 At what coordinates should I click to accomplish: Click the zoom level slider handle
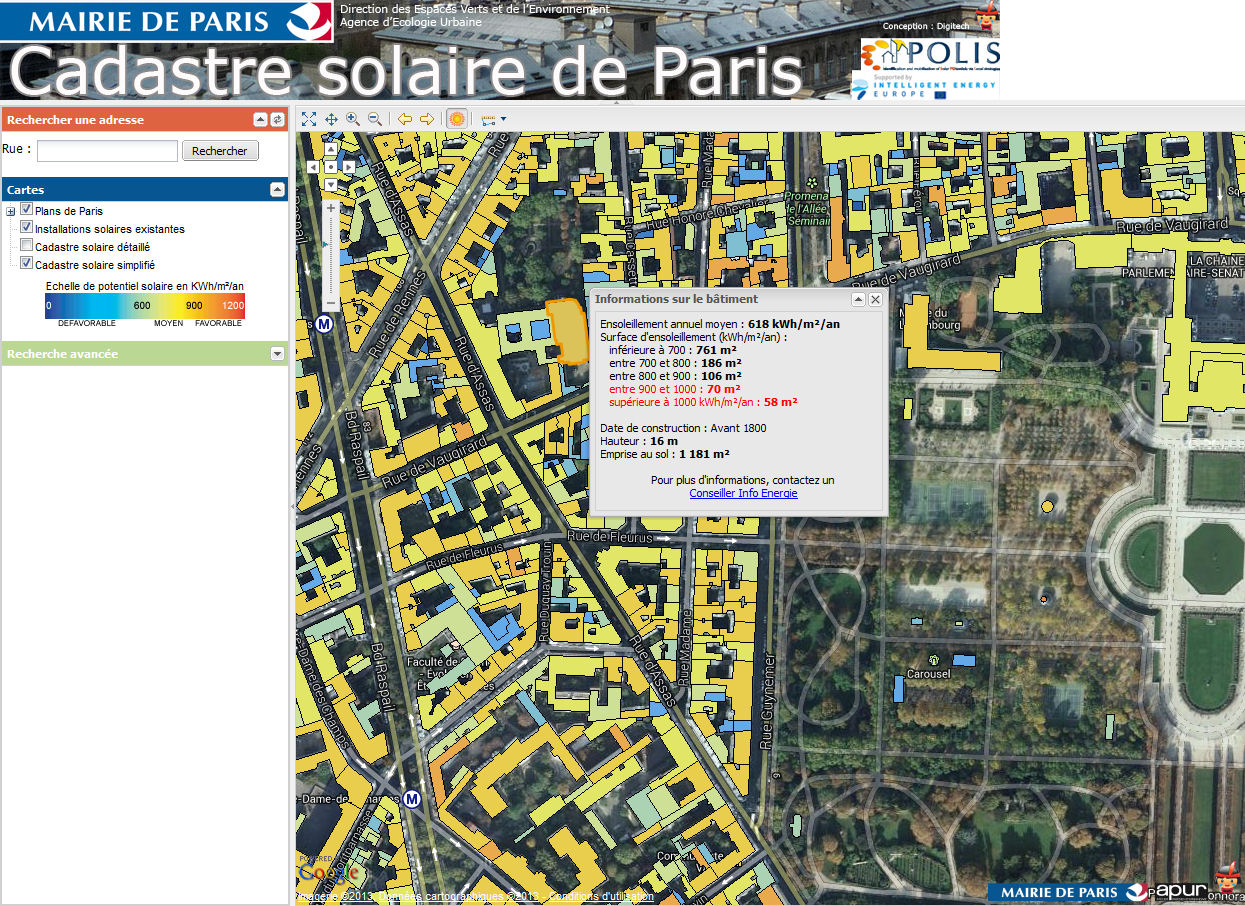tap(327, 243)
